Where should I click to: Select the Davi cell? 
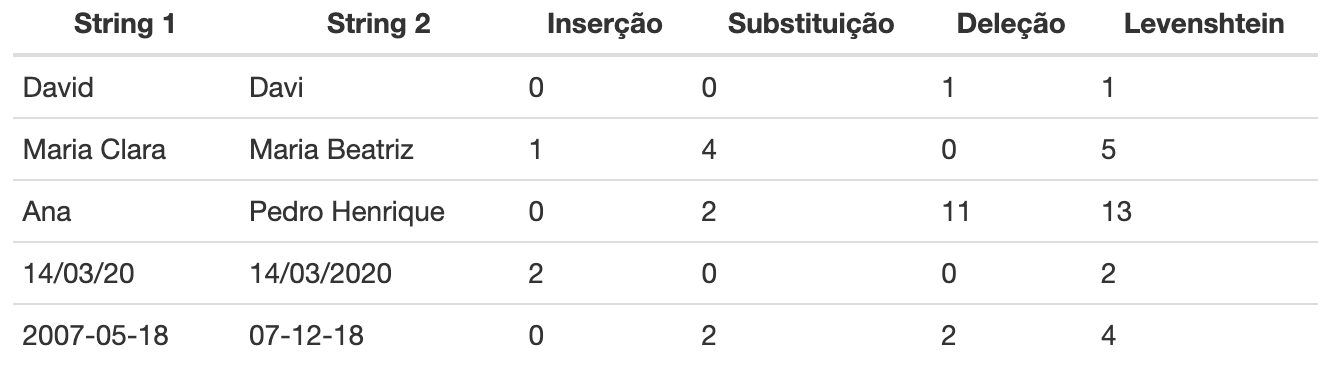[276, 88]
